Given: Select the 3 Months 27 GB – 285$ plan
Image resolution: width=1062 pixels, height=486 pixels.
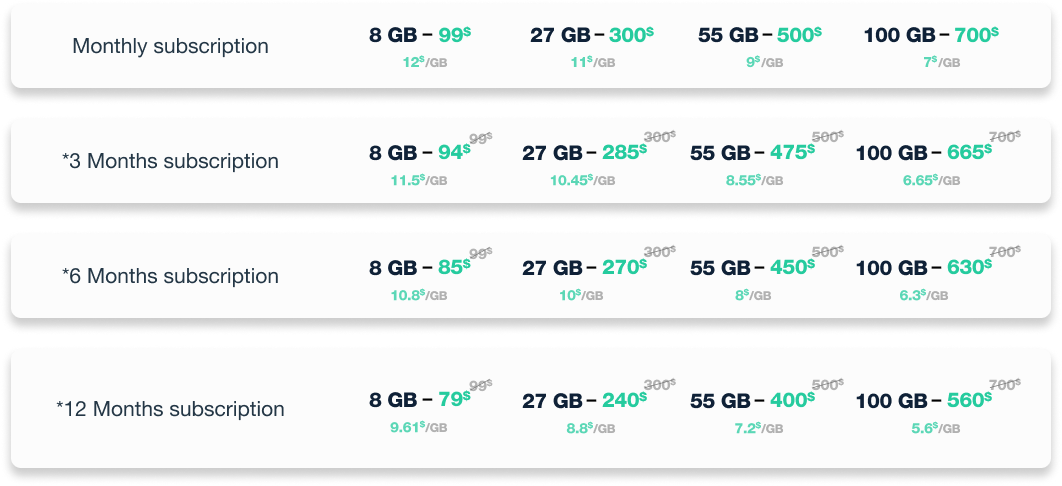Looking at the screenshot, I should [585, 153].
